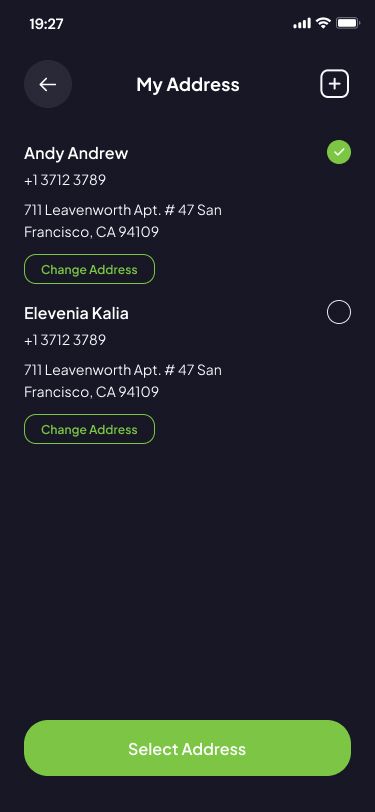Go back using the arrow button
Screen dimensions: 375x812
[x=48, y=84]
